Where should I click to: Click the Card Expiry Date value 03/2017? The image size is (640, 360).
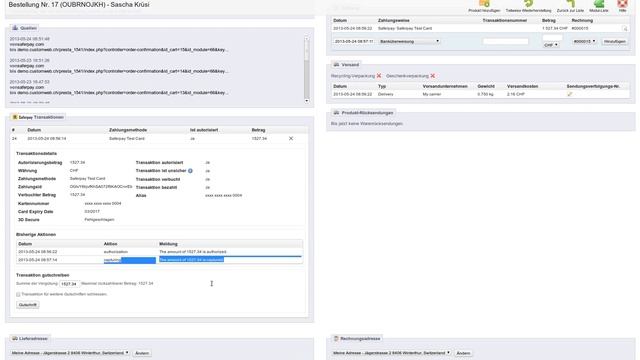point(92,211)
